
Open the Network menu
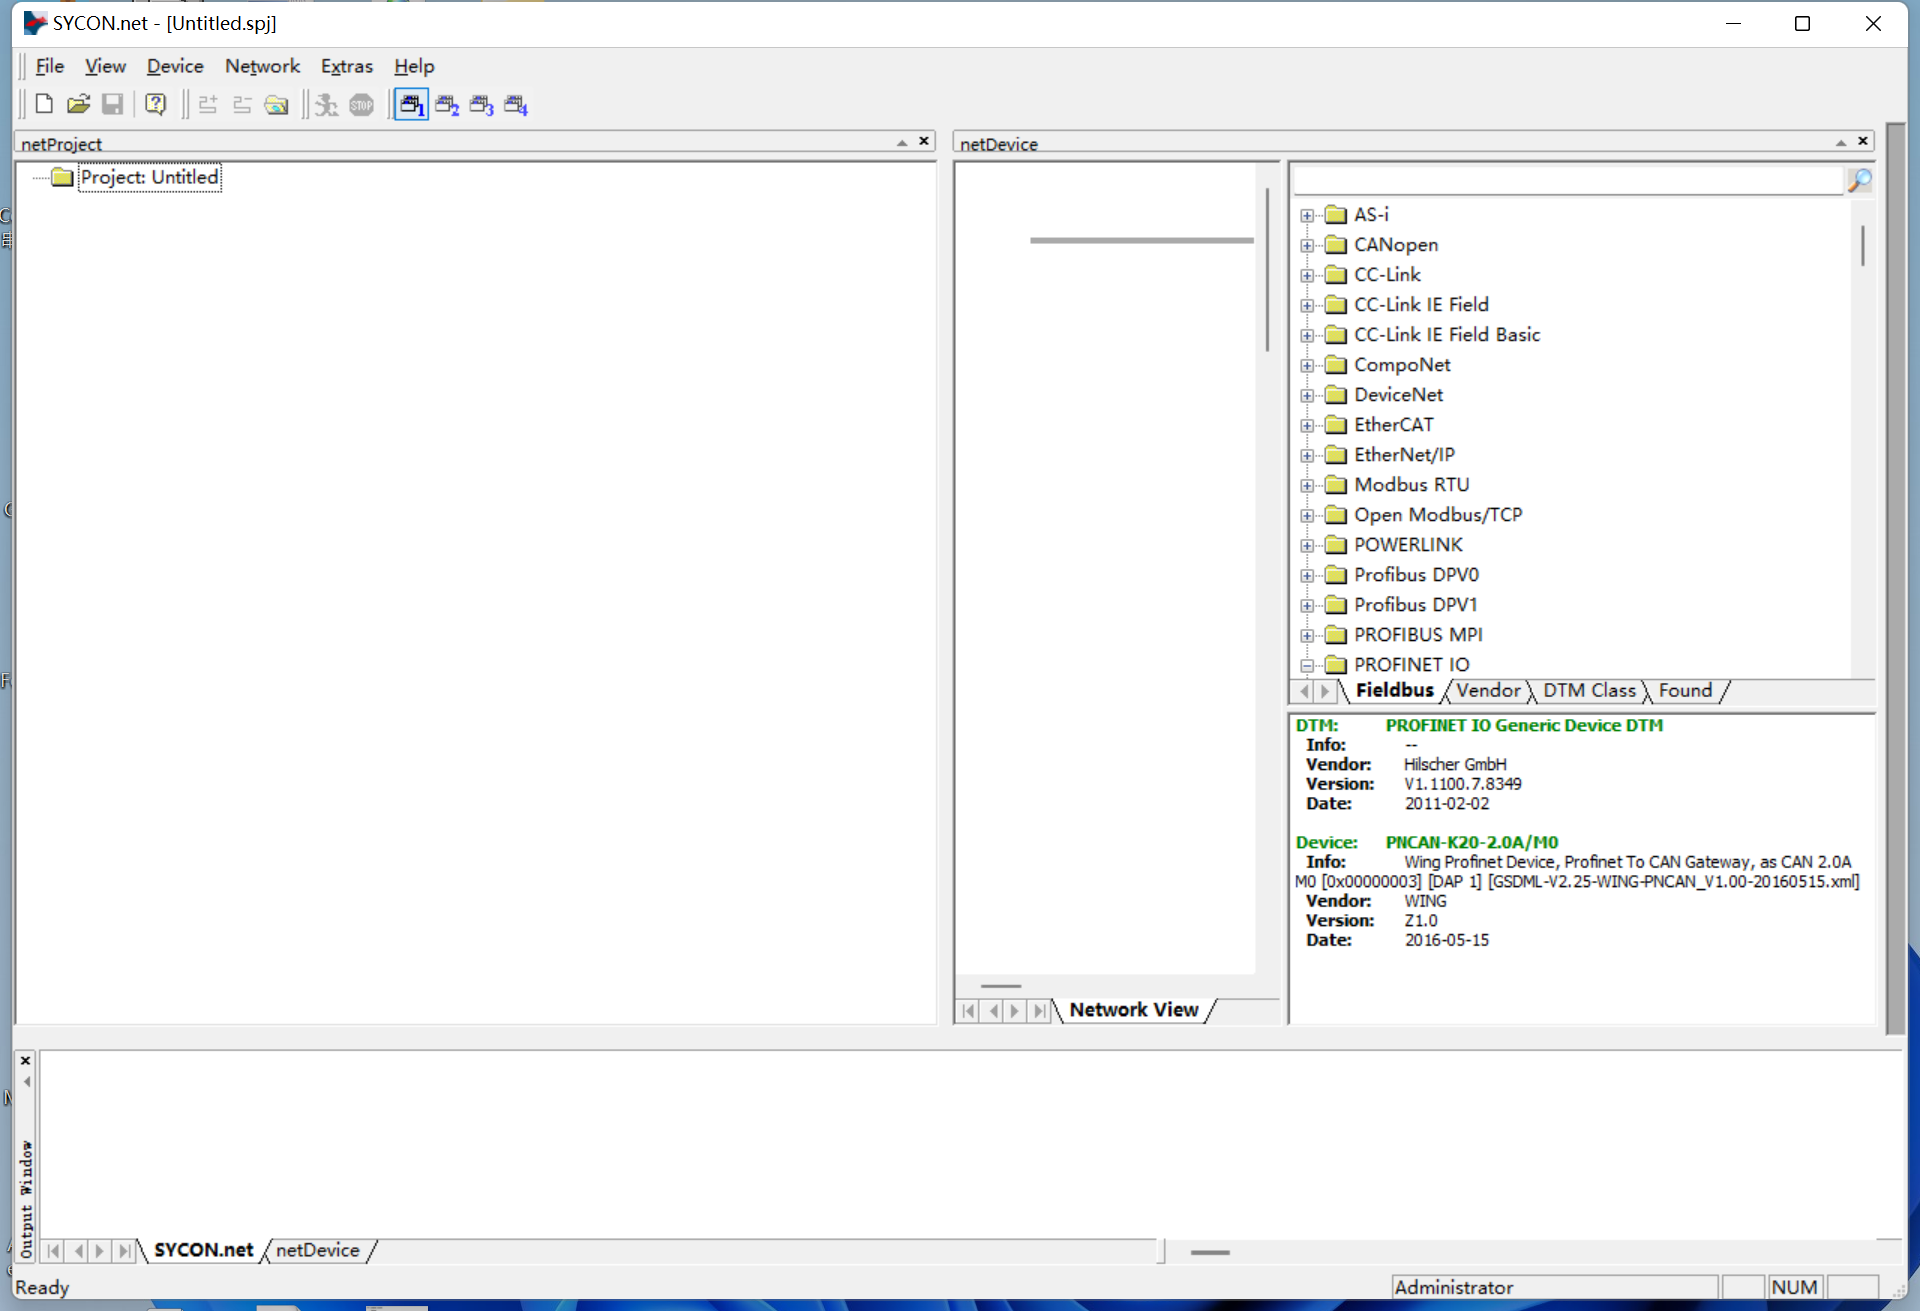click(x=262, y=66)
